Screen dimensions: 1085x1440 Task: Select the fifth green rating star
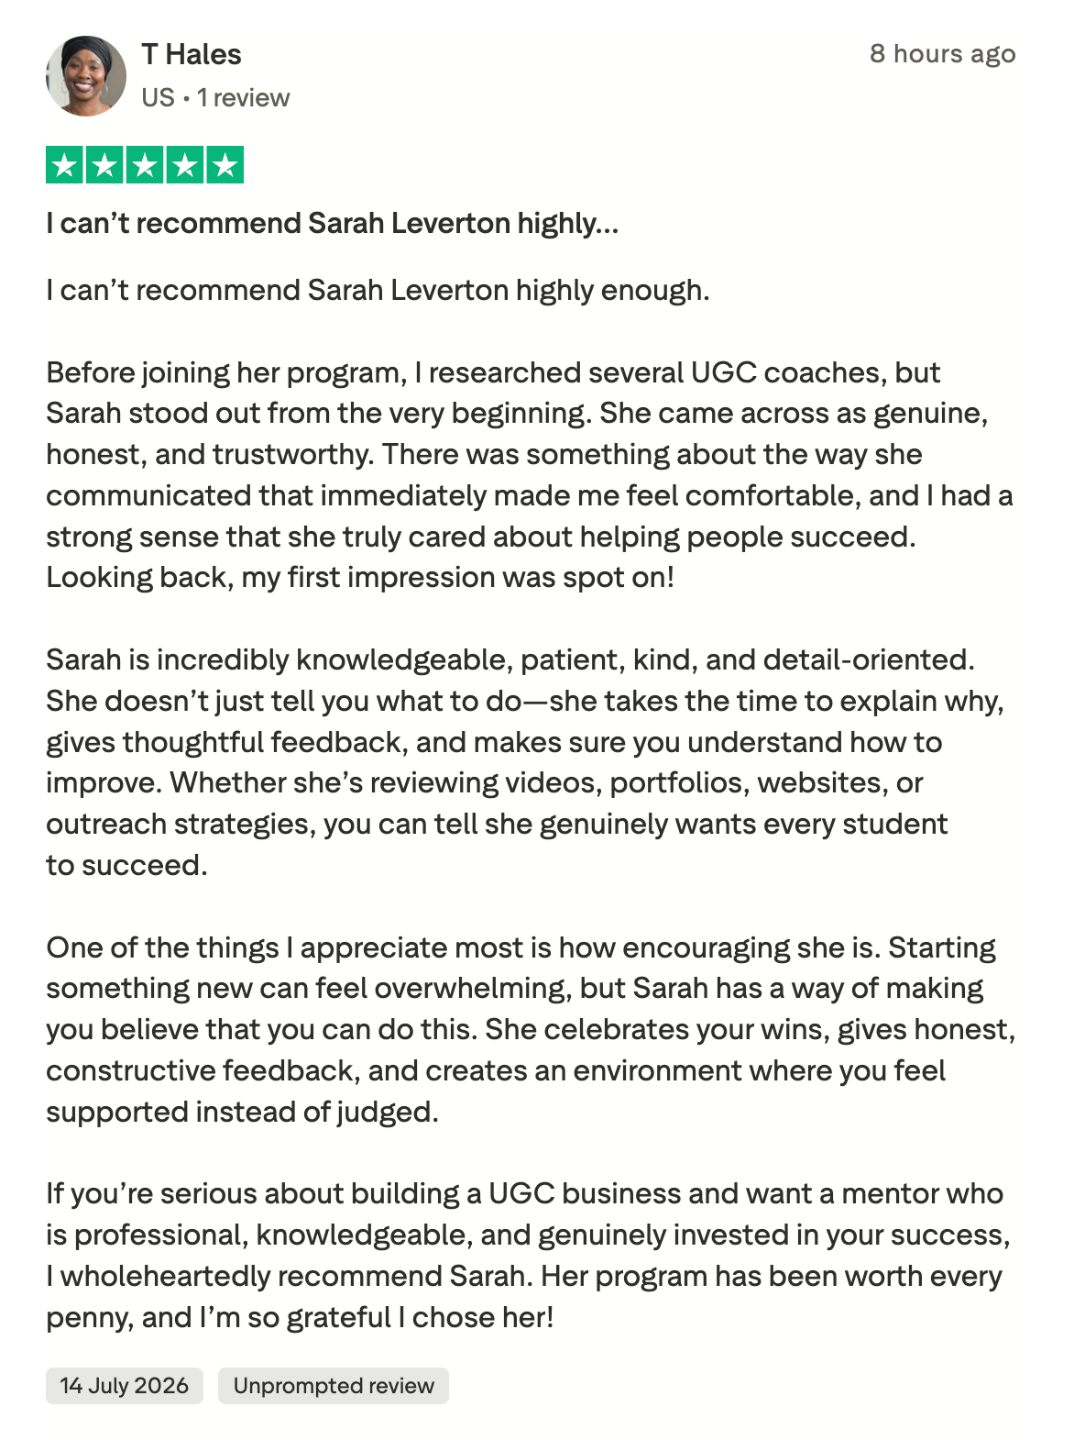click(x=225, y=165)
